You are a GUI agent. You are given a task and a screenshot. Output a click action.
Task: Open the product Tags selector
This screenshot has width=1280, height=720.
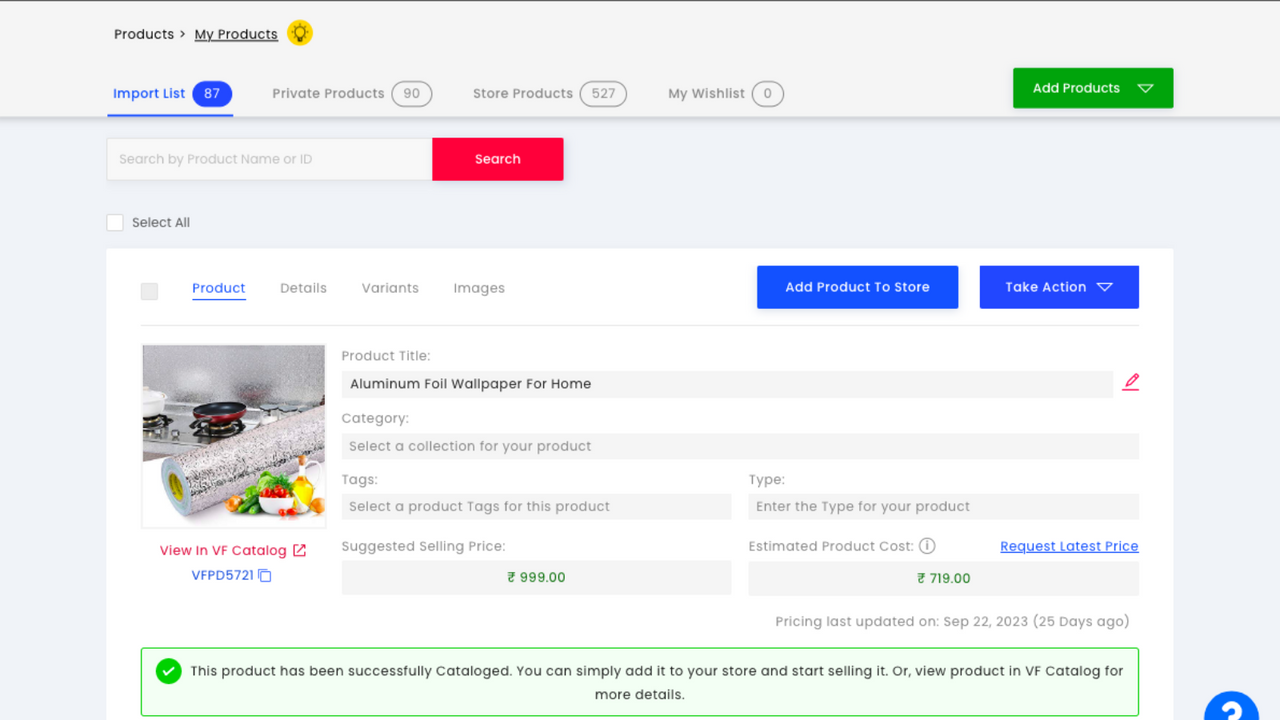(x=536, y=506)
